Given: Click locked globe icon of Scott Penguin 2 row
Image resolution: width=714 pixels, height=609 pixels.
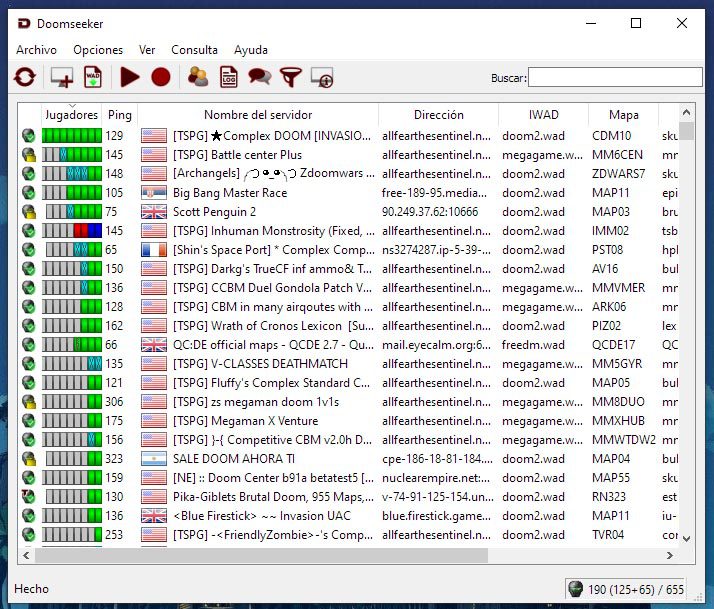Looking at the screenshot, I should pyautogui.click(x=29, y=212).
